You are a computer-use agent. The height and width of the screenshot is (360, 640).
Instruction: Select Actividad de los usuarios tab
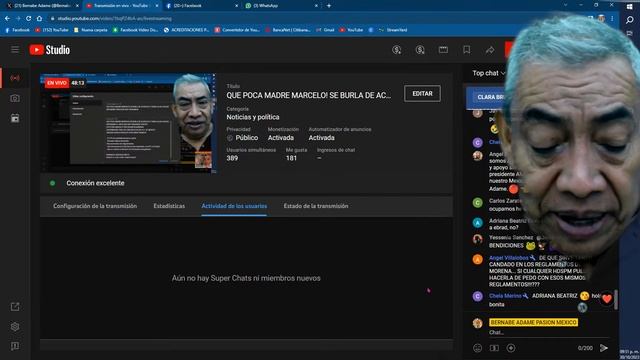(x=234, y=206)
